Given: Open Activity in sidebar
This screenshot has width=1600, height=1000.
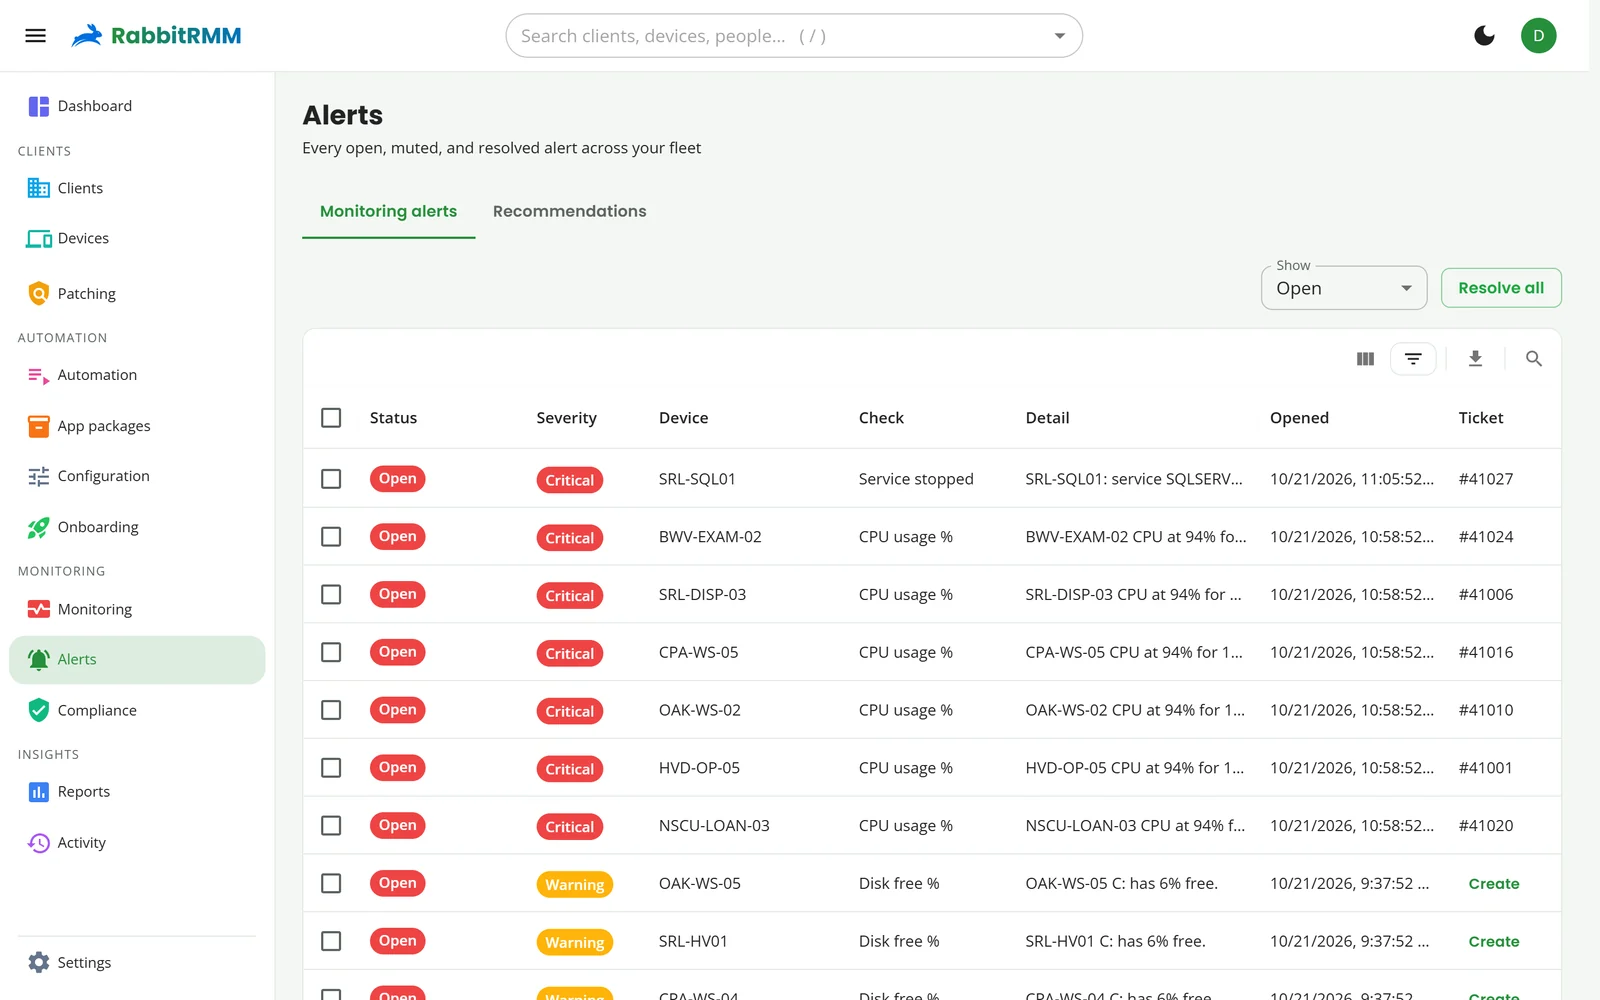Looking at the screenshot, I should (x=137, y=843).
